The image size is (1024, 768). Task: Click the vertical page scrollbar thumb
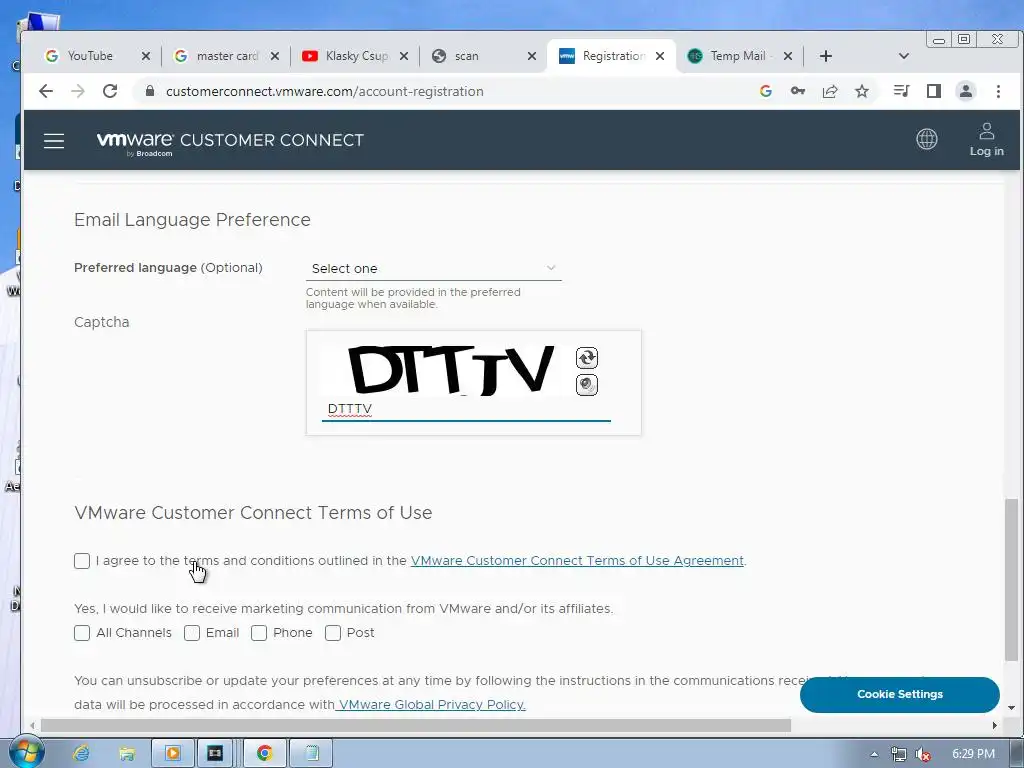[x=1011, y=581]
